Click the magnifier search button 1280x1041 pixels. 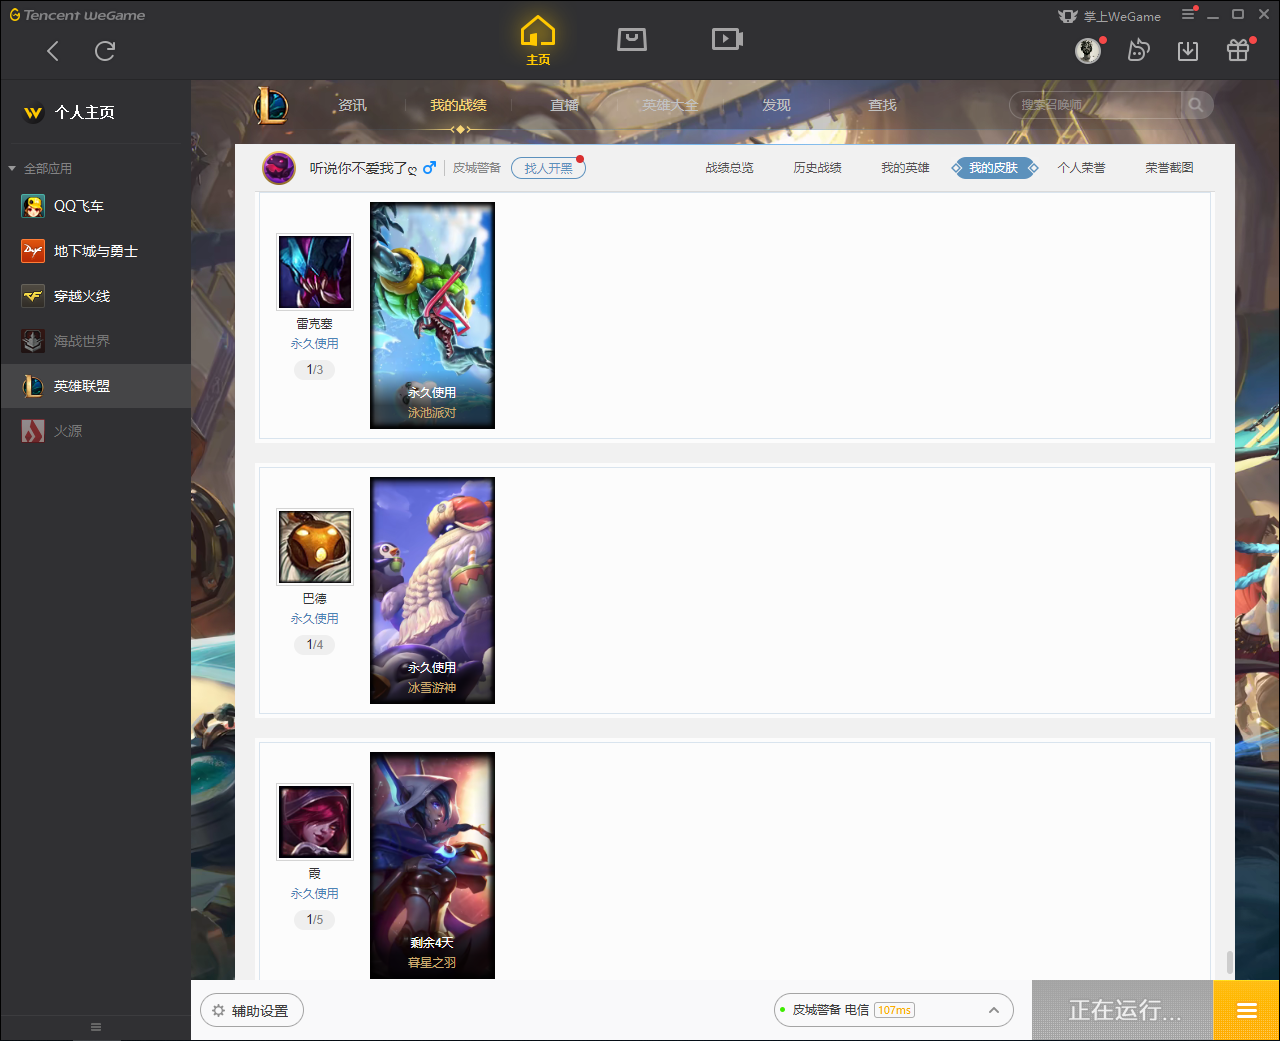click(1196, 105)
